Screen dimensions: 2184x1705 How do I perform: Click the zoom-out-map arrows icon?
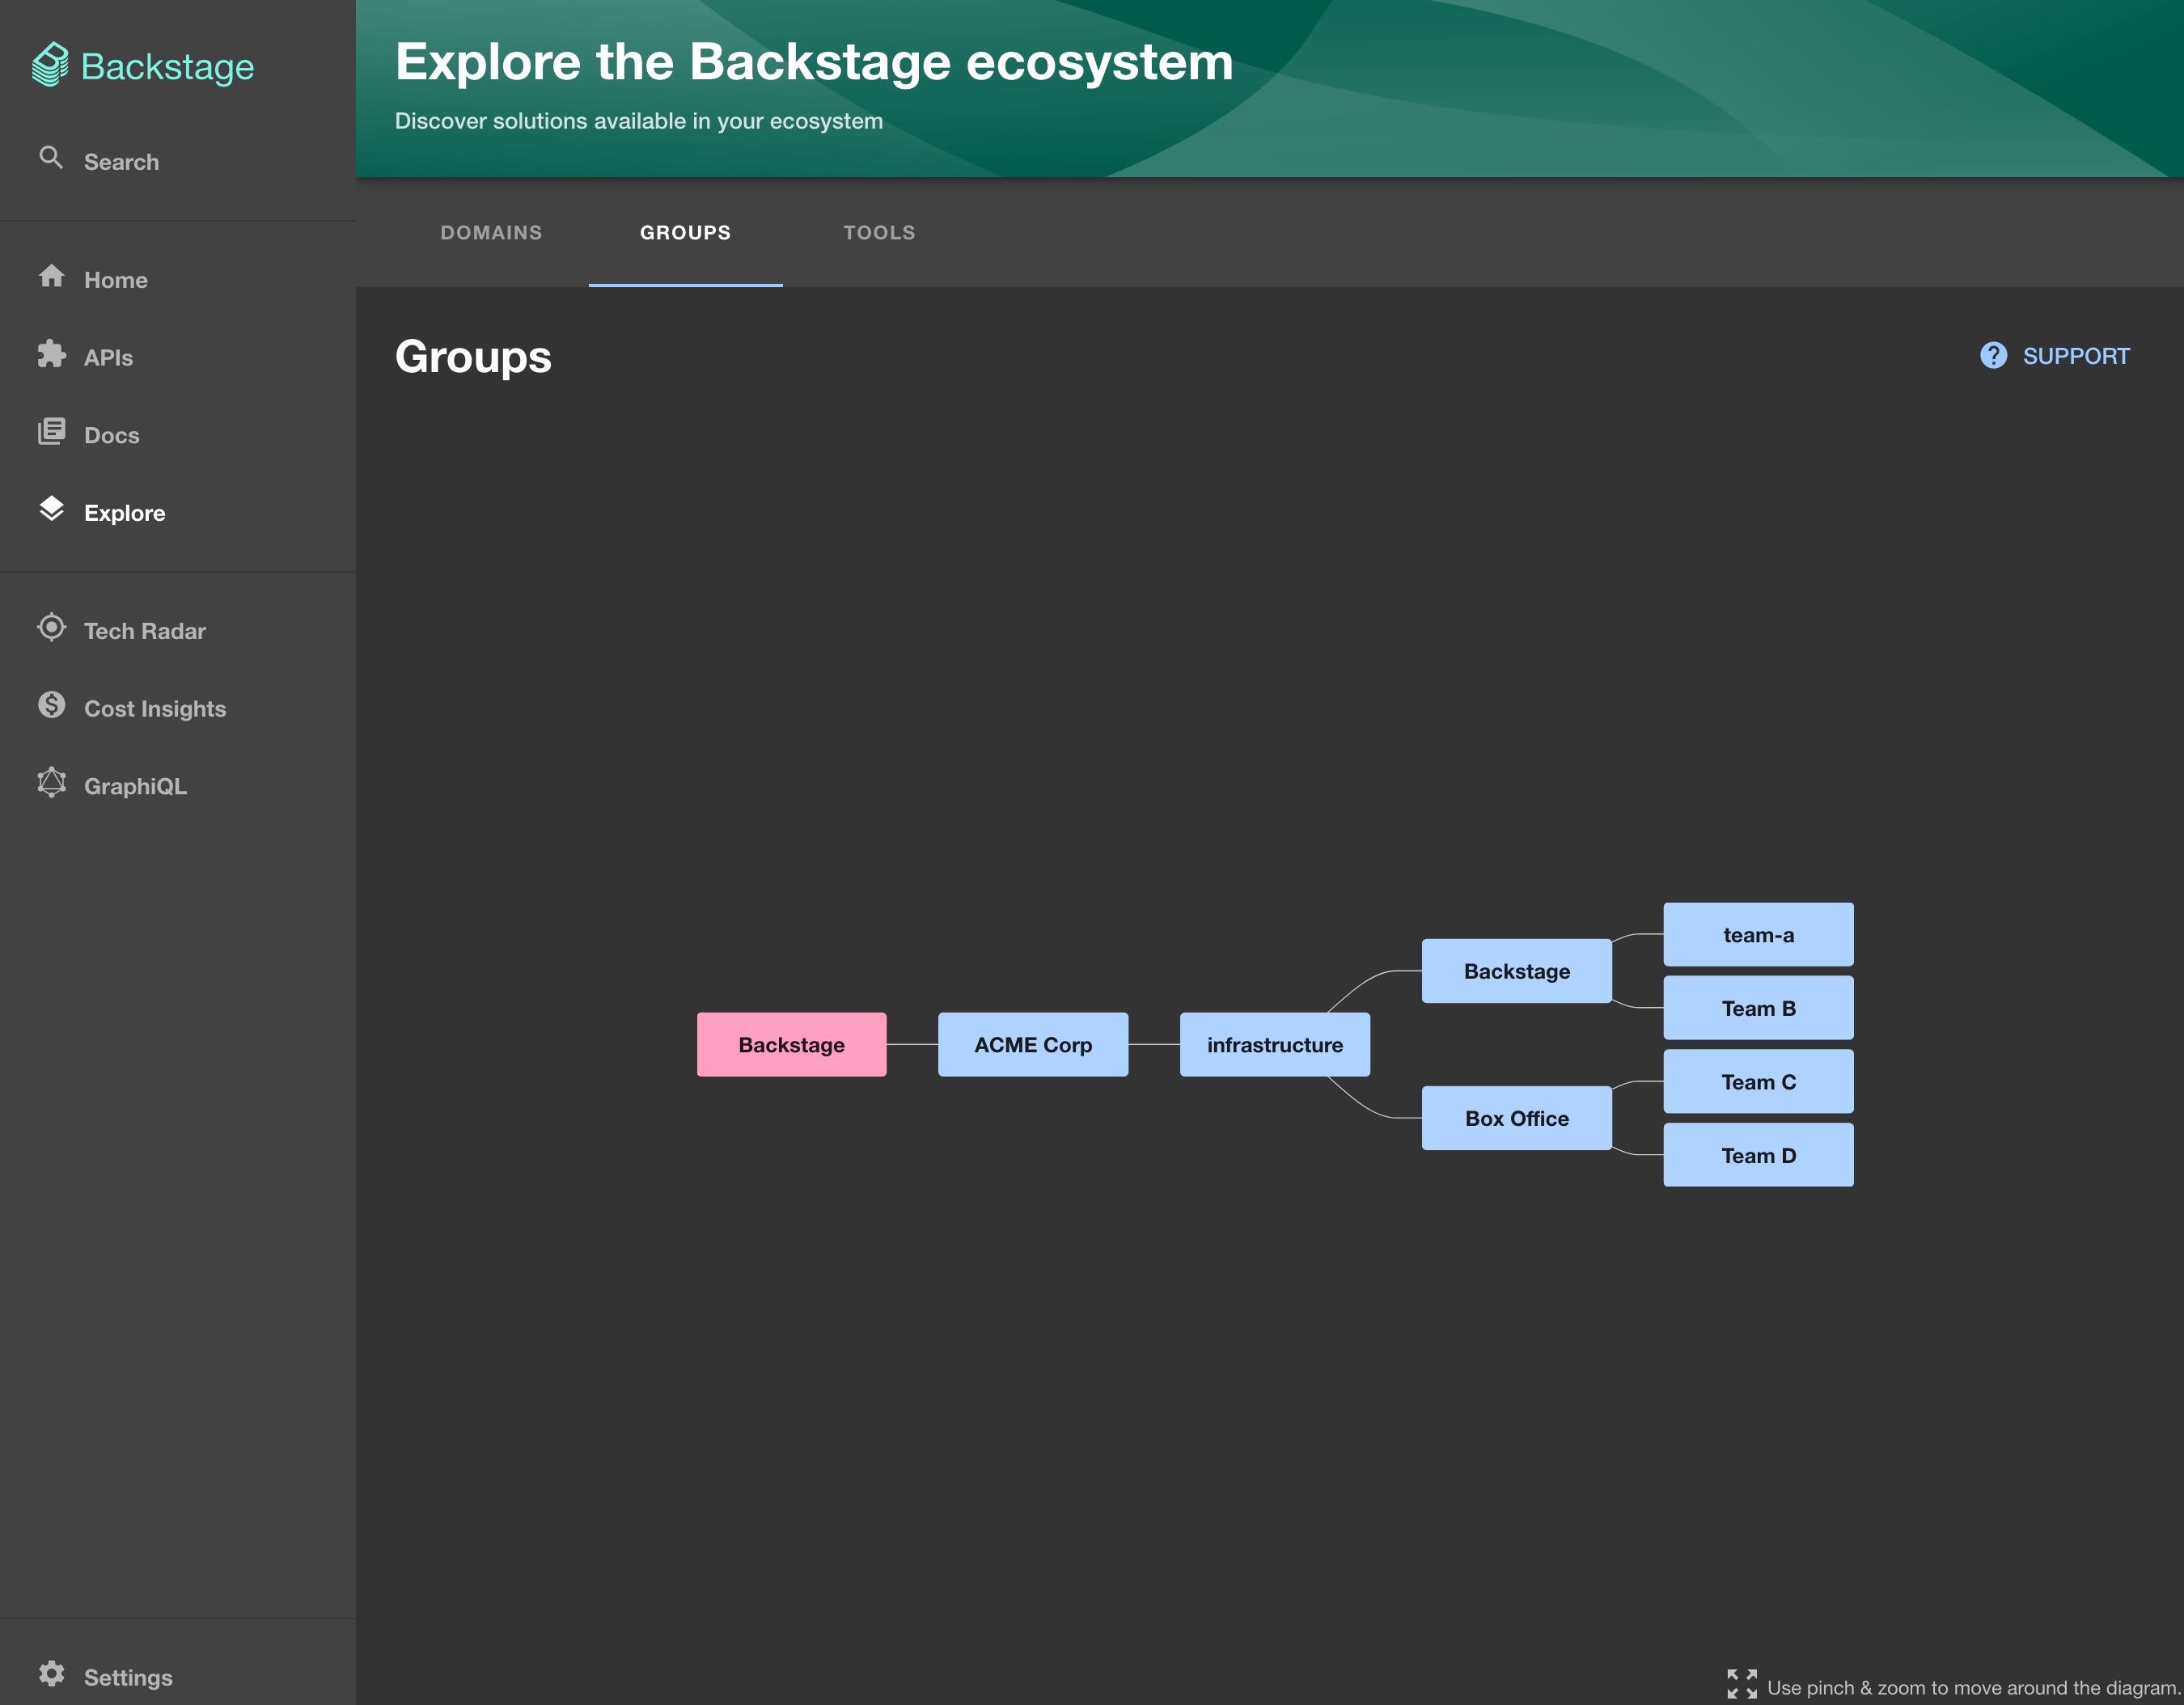[1742, 1684]
